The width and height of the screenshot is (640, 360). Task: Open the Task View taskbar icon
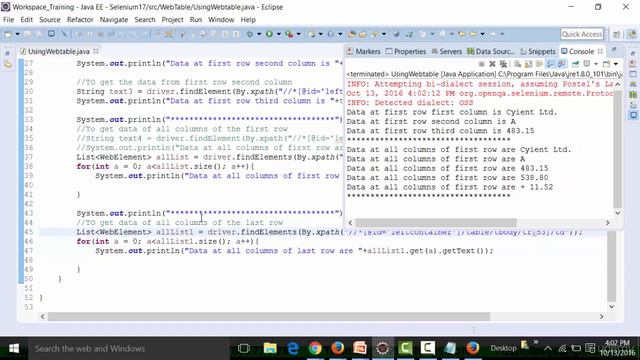tap(244, 348)
